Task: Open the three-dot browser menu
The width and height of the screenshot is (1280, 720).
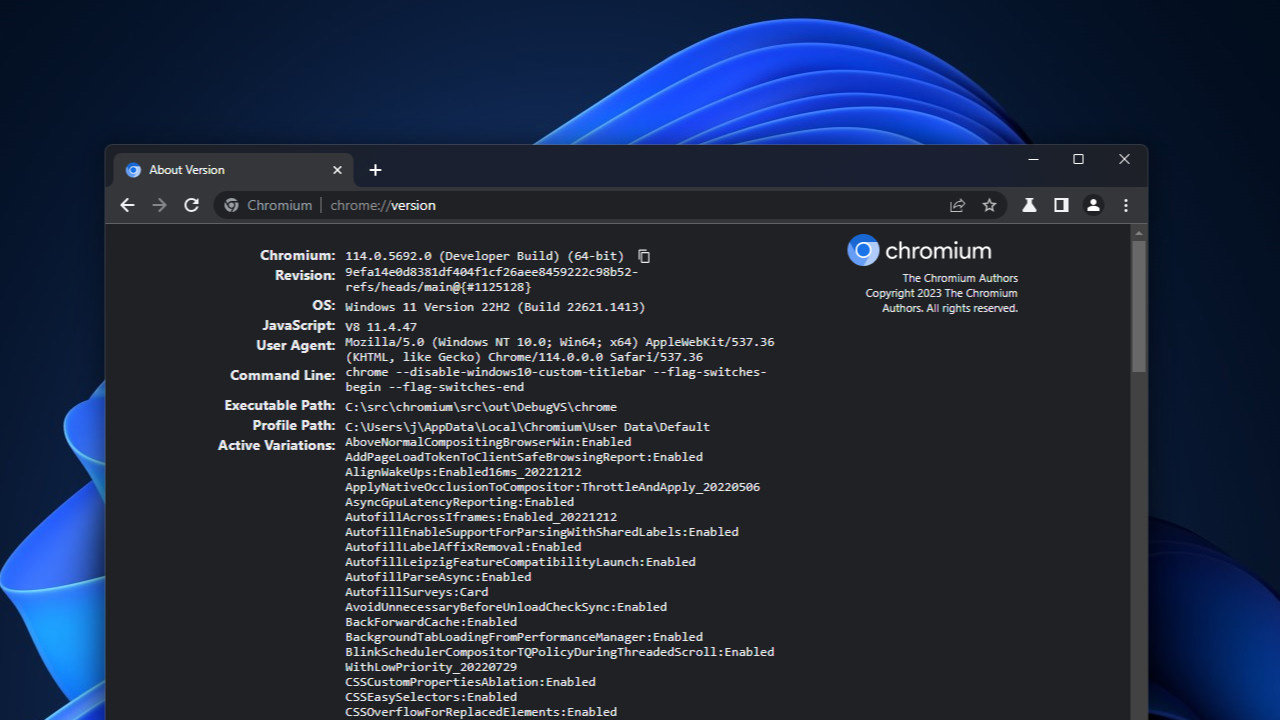Action: (x=1125, y=205)
